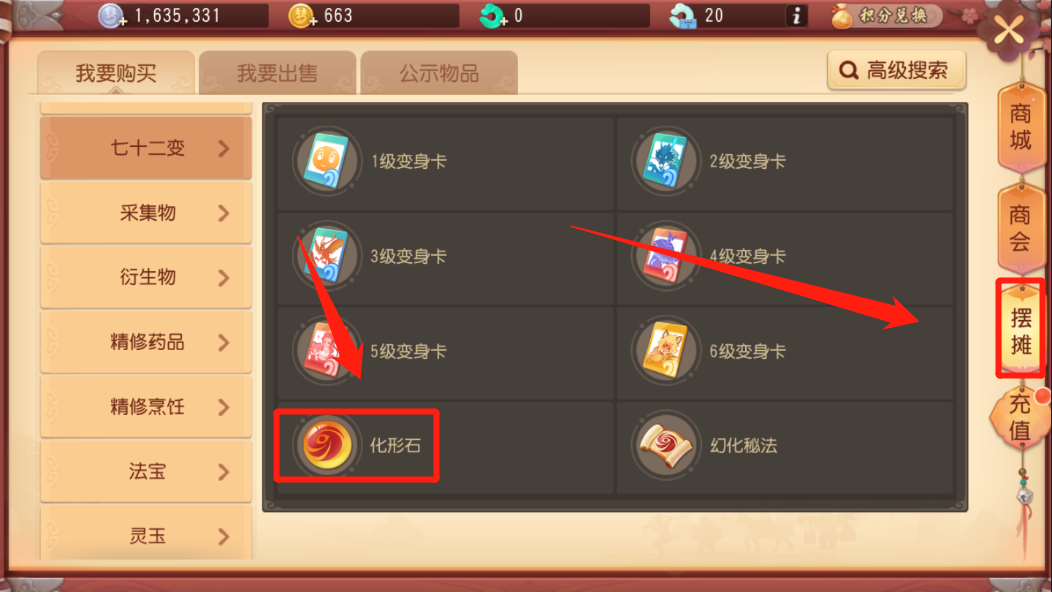This screenshot has width=1052, height=592.
Task: Choose the 6级变身卡 fox card icon
Action: [666, 350]
